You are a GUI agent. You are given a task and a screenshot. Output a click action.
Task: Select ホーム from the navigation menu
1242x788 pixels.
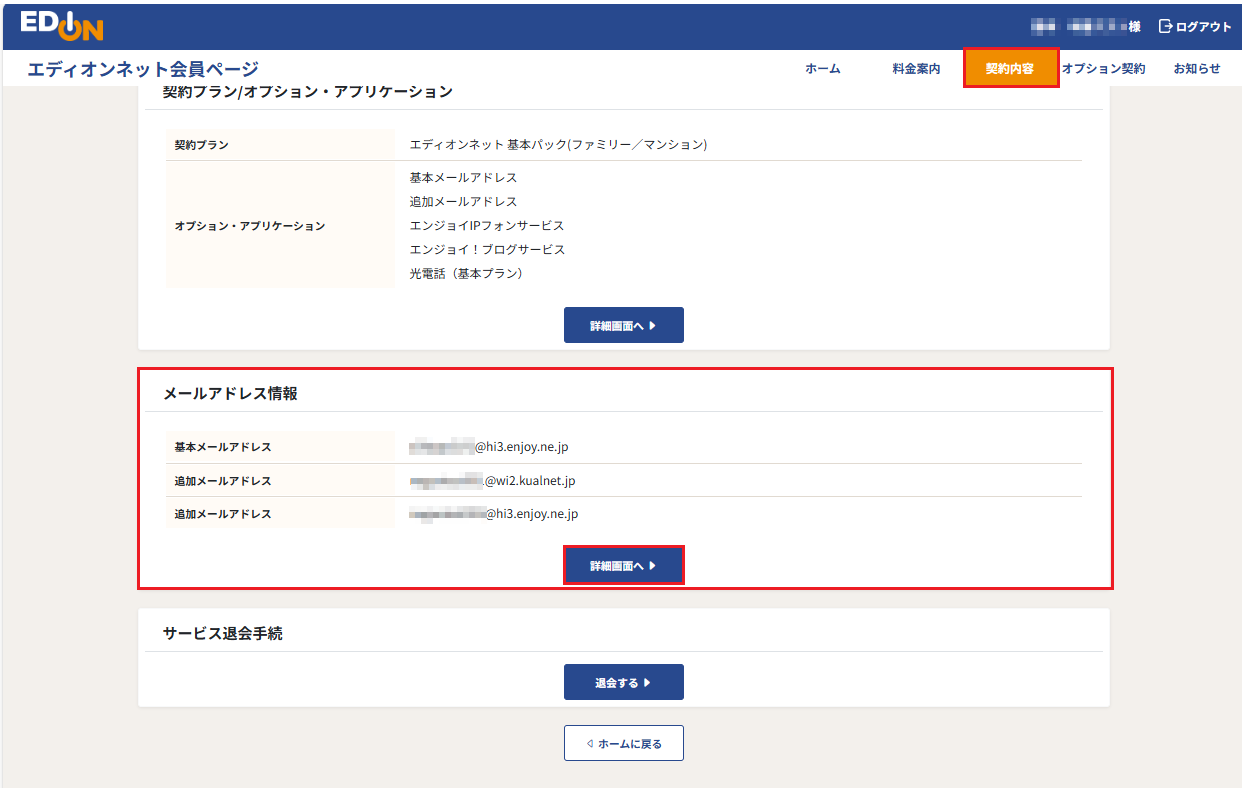tap(821, 68)
